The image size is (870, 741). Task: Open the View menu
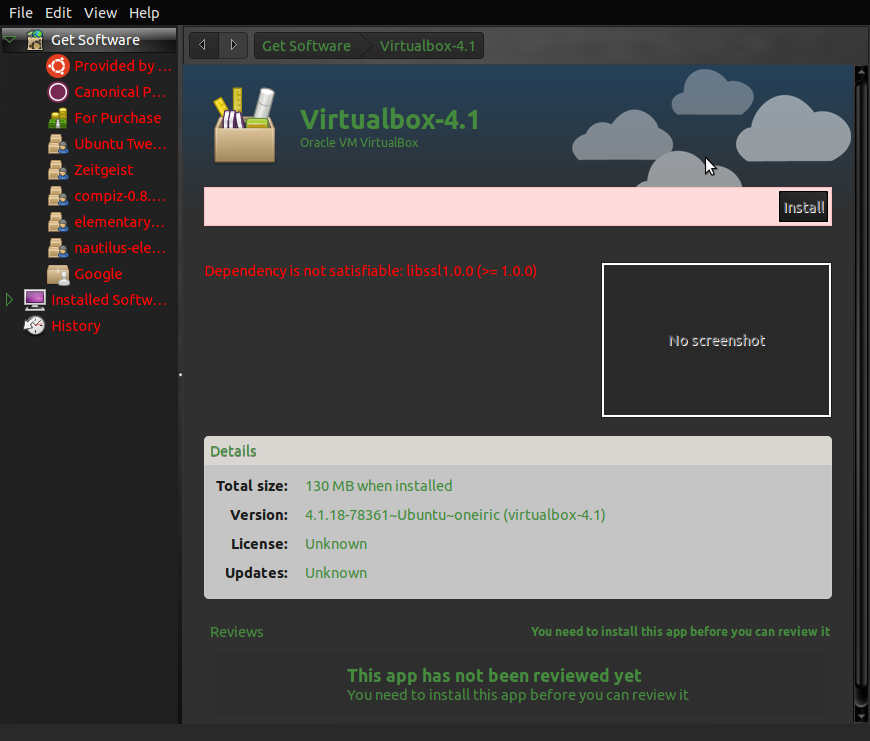tap(100, 13)
